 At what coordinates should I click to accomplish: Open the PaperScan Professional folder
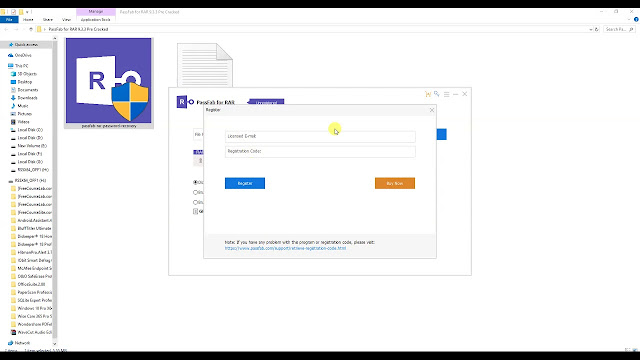click(34, 292)
